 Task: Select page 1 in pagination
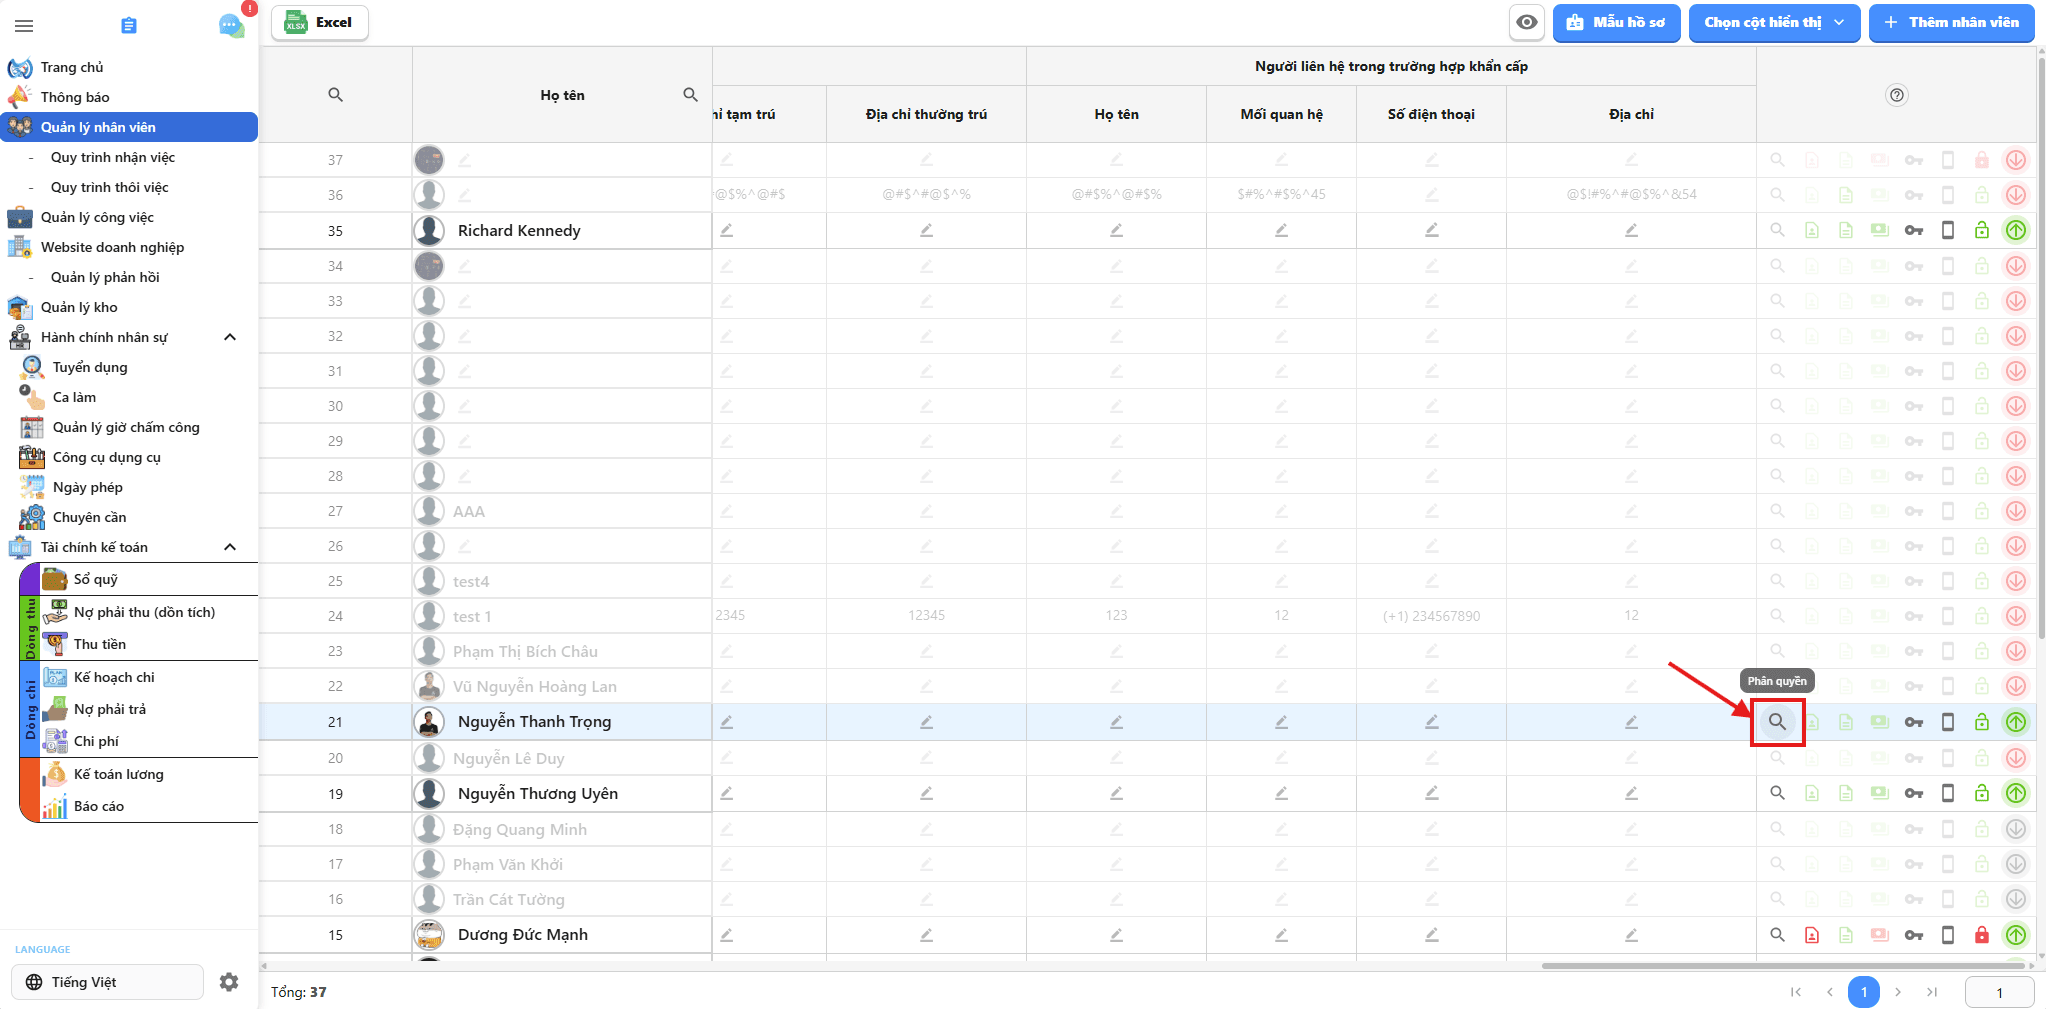pos(1864,992)
